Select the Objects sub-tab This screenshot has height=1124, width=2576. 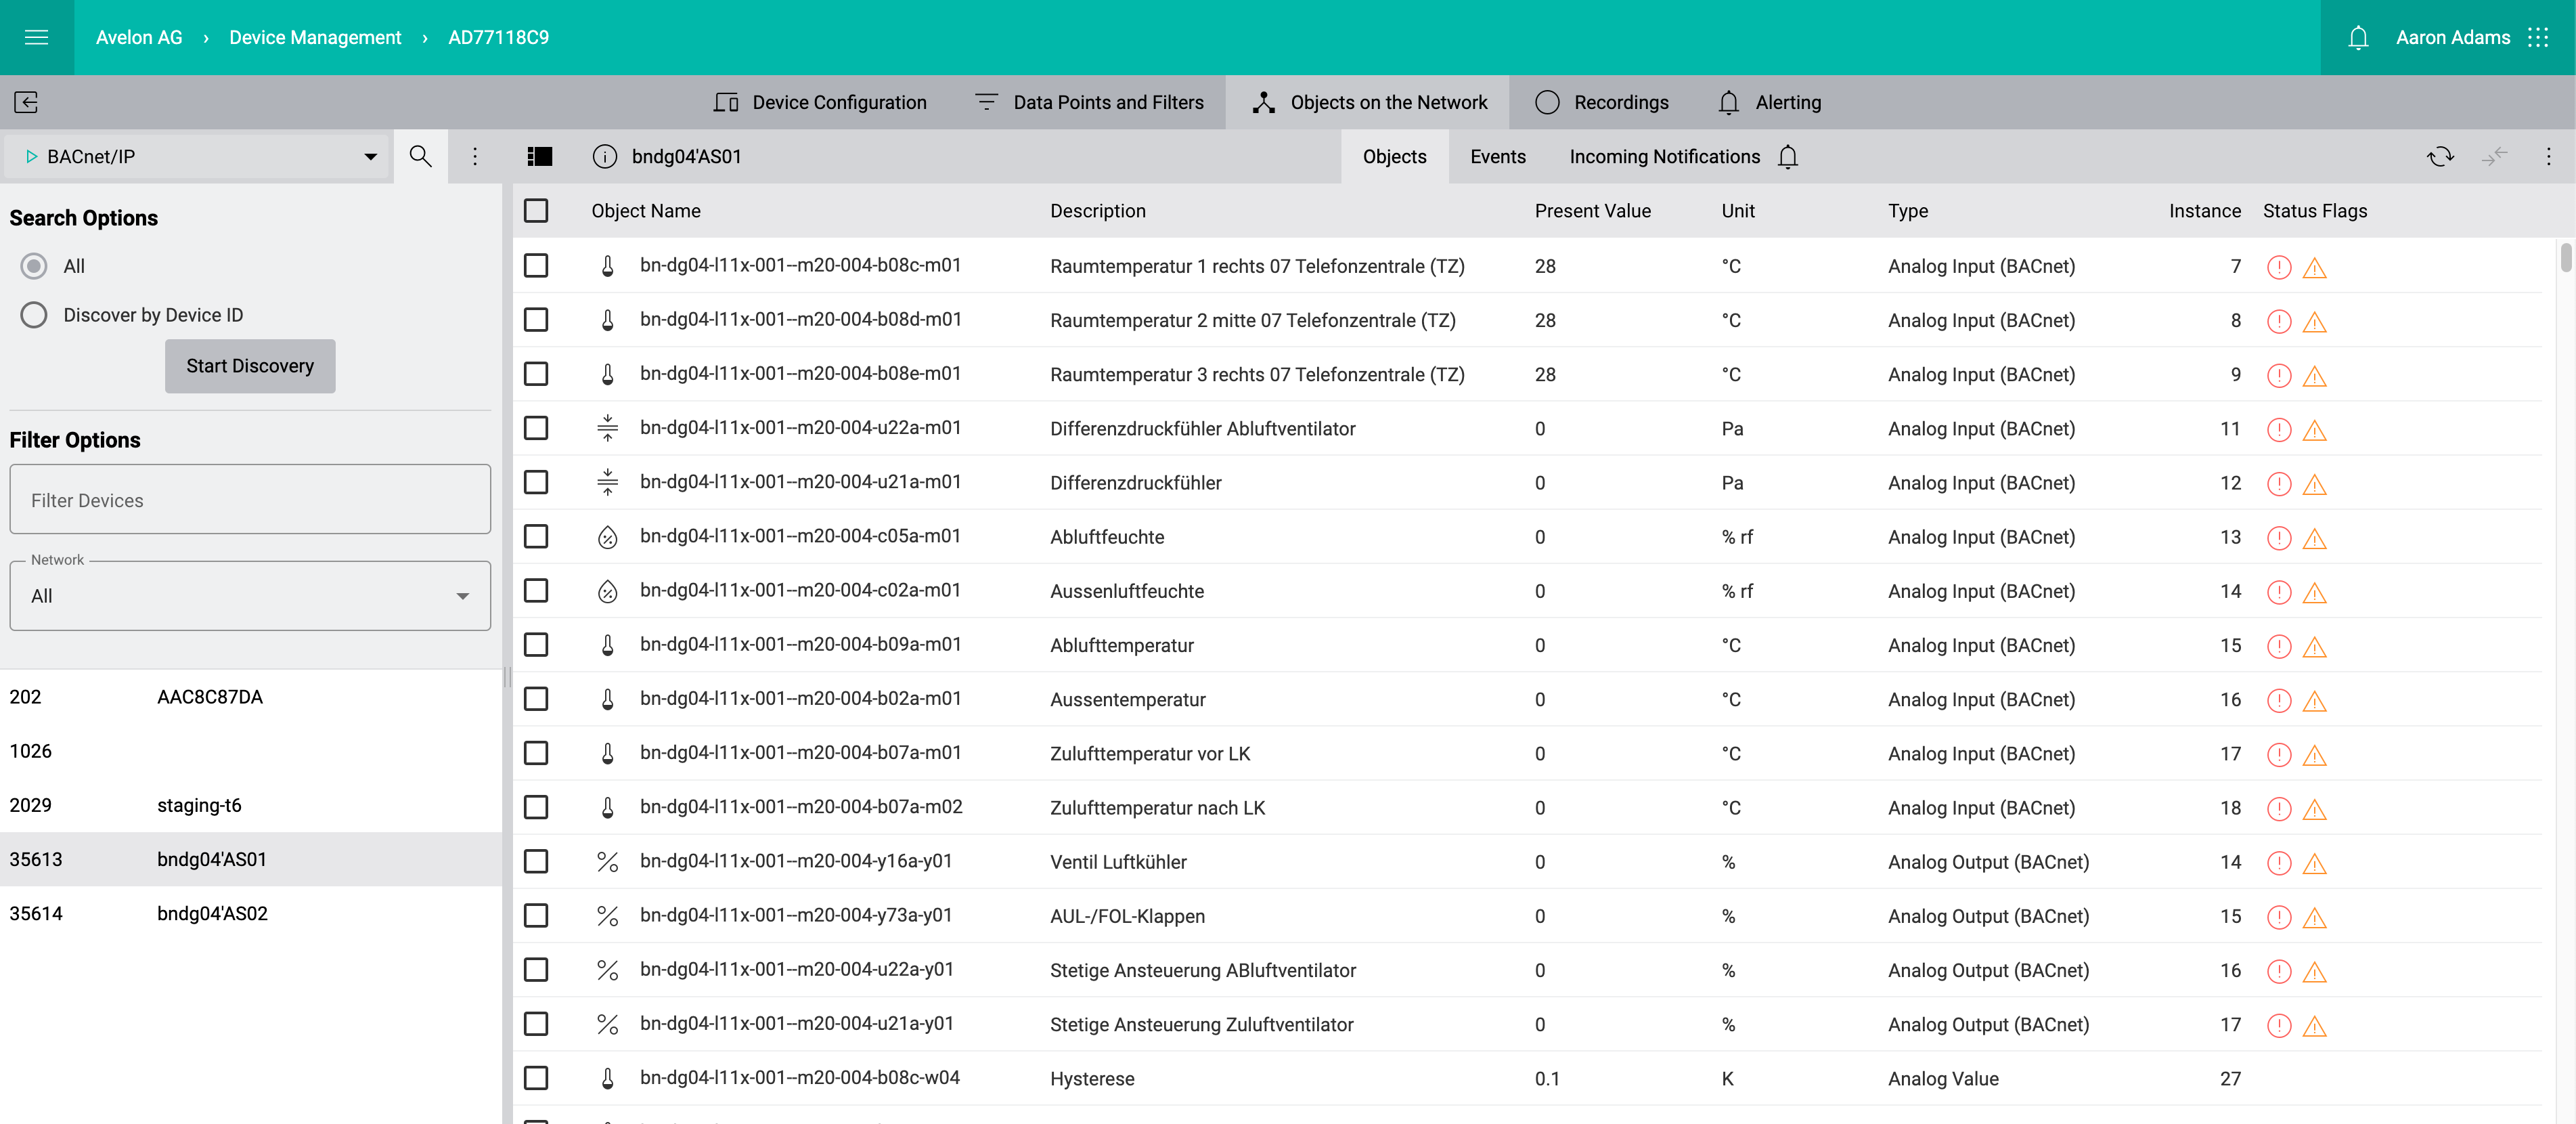(1394, 156)
